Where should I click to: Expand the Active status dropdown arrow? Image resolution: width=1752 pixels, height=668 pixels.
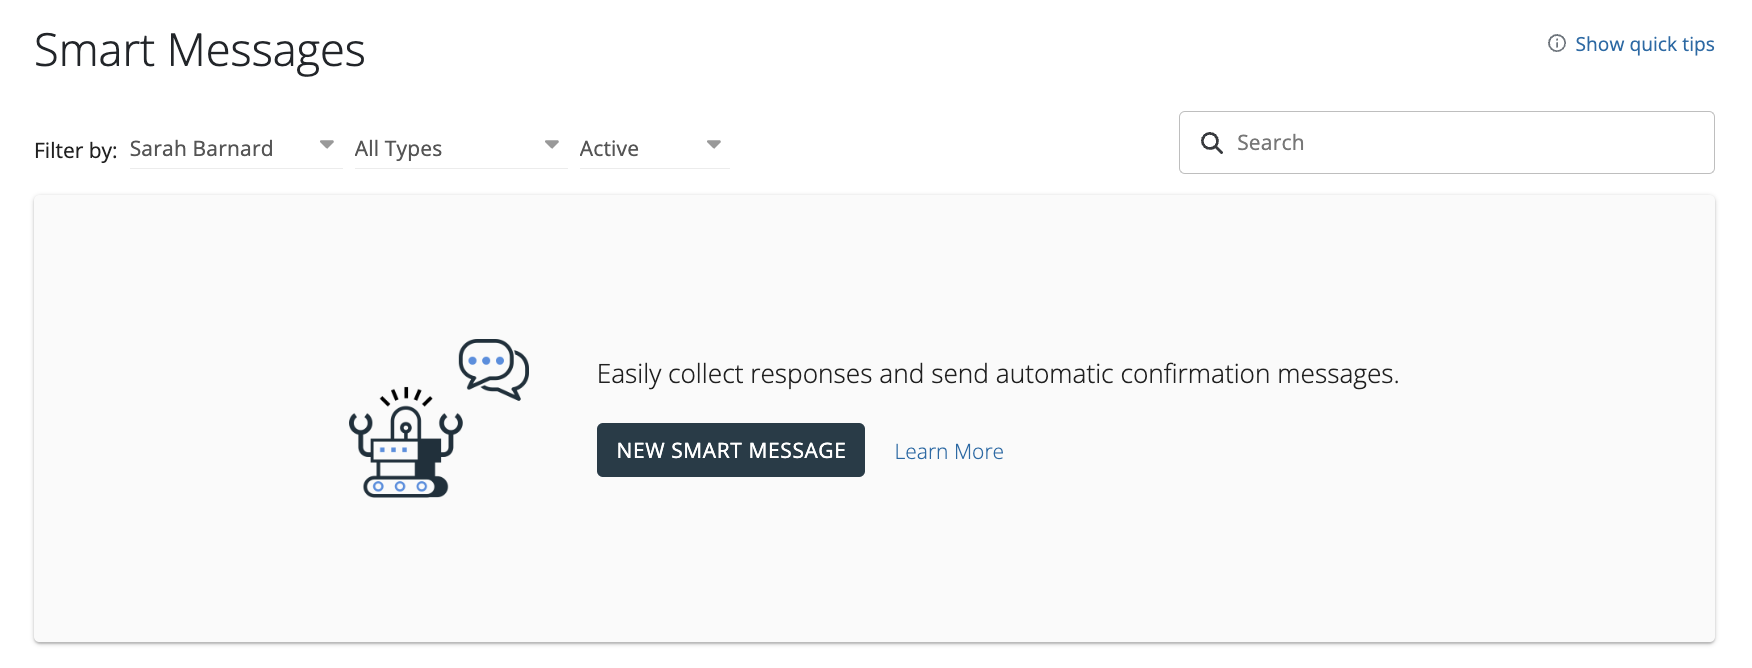coord(713,145)
